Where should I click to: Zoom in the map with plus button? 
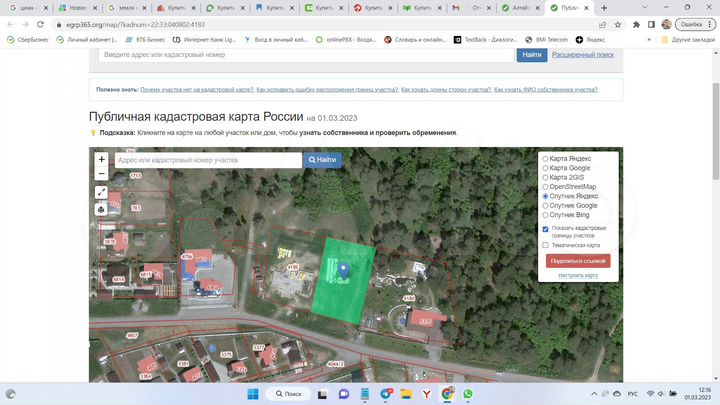[101, 160]
